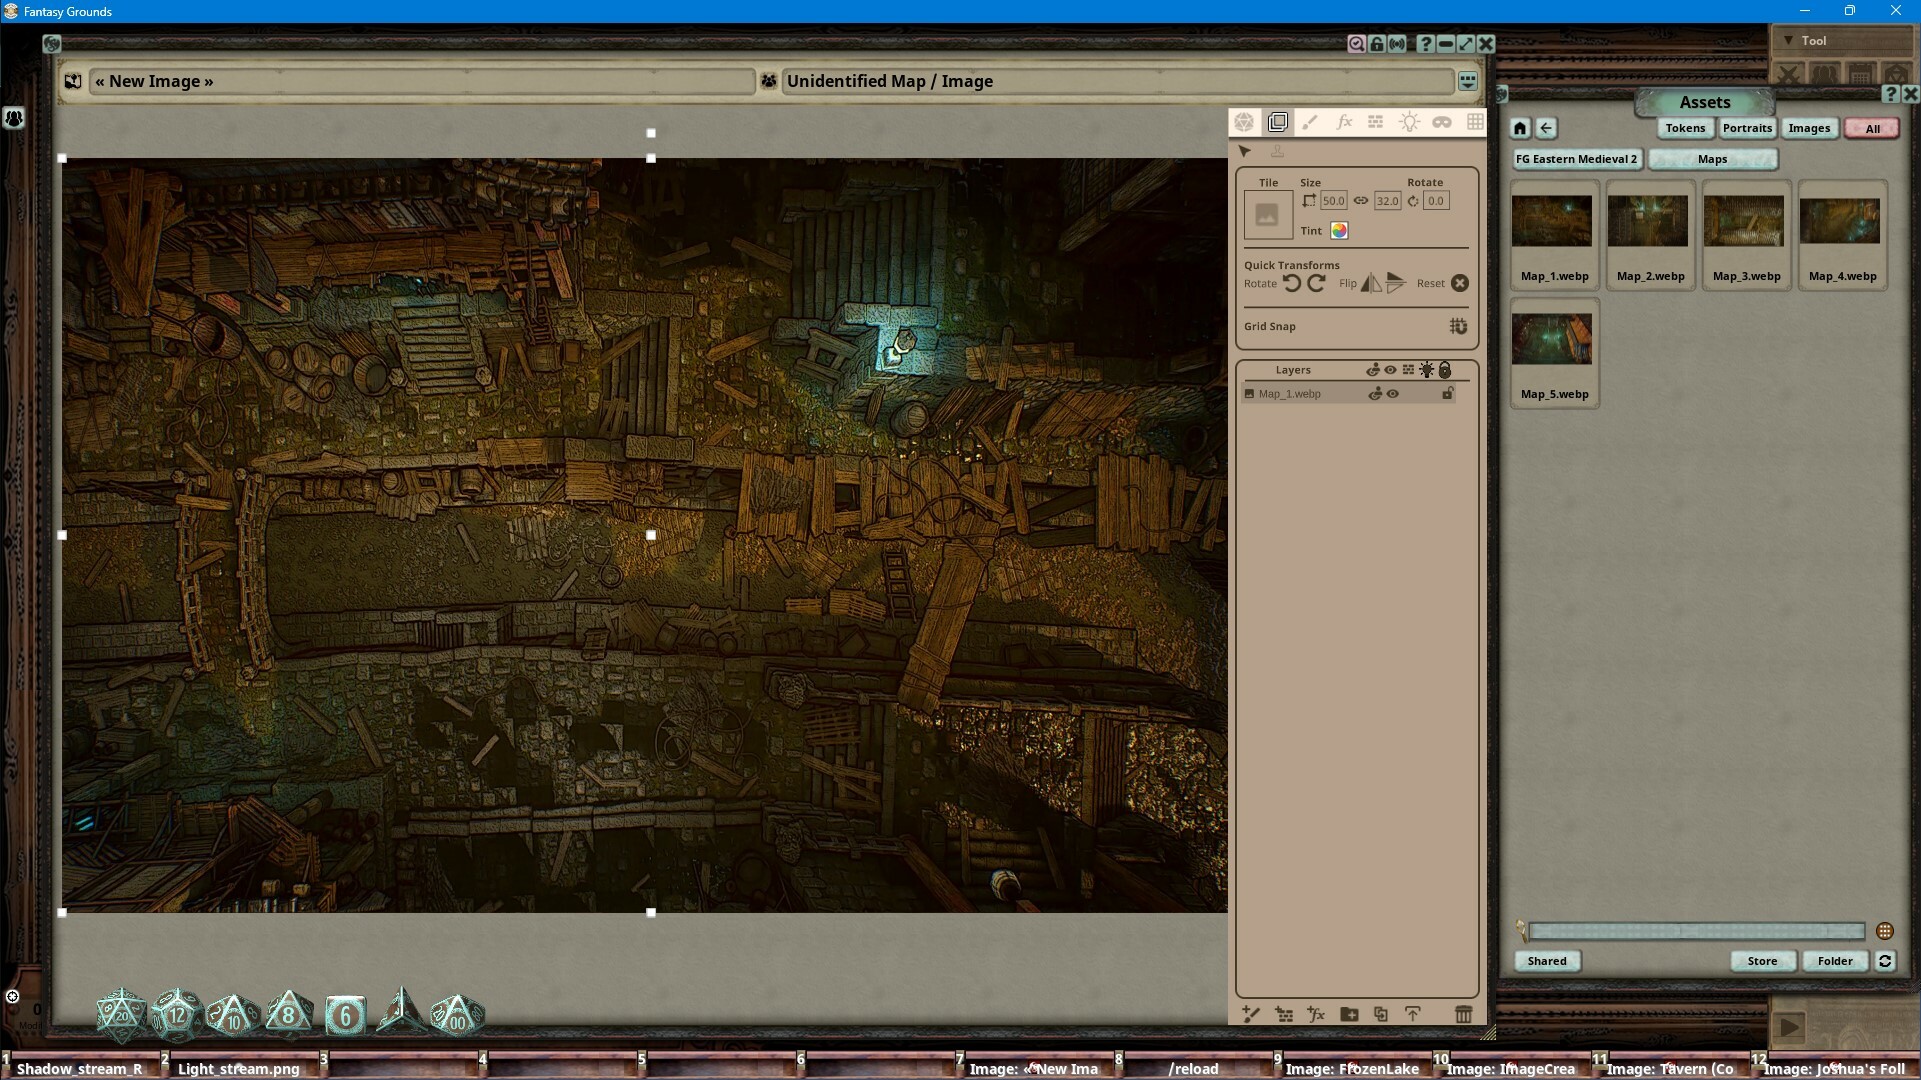Delete the selected layer with trash icon
This screenshot has width=1921, height=1080.
click(x=1464, y=1014)
